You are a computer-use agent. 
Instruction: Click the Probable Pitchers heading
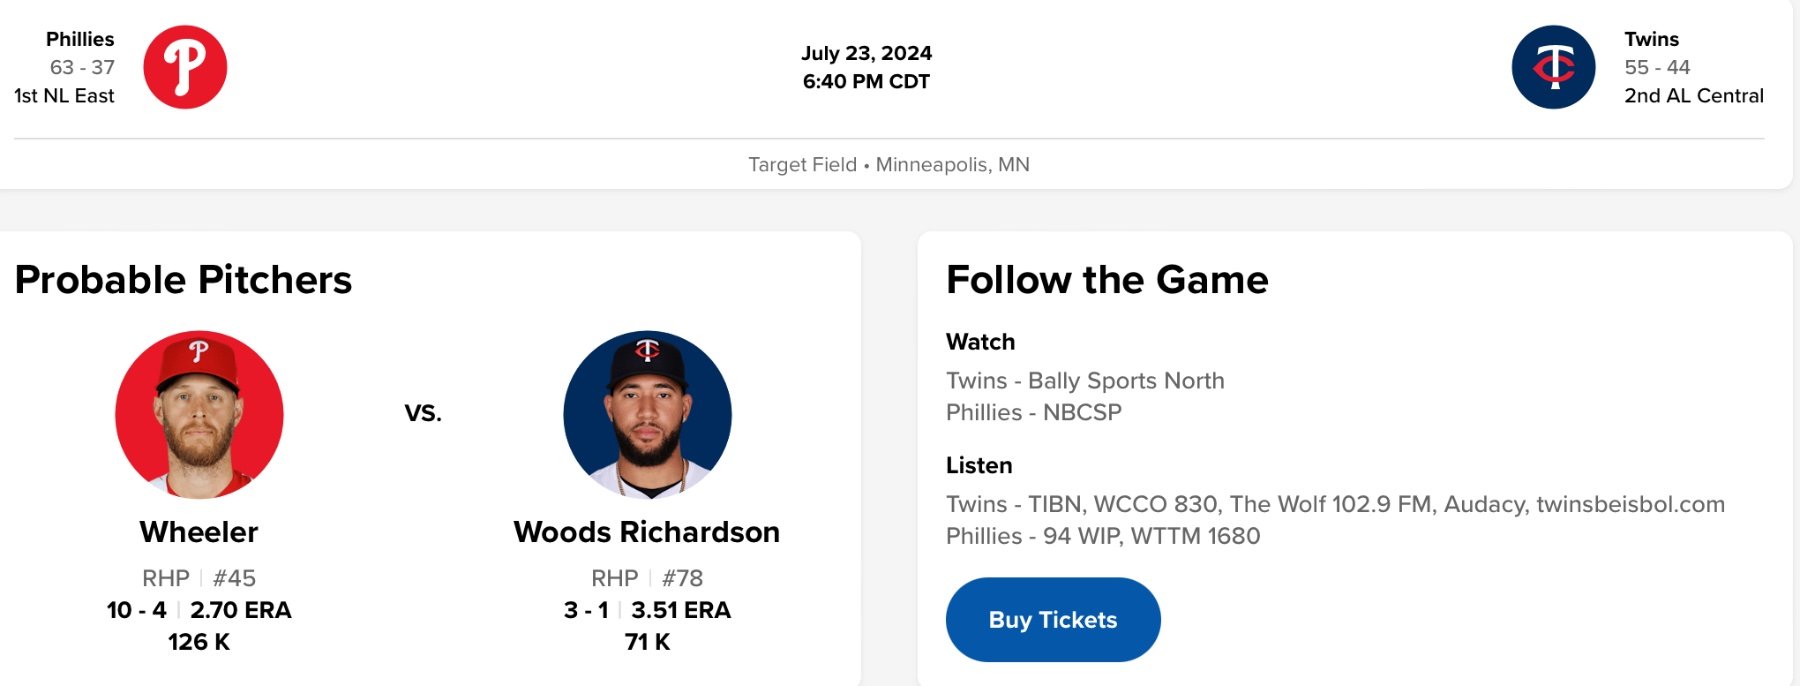[183, 280]
